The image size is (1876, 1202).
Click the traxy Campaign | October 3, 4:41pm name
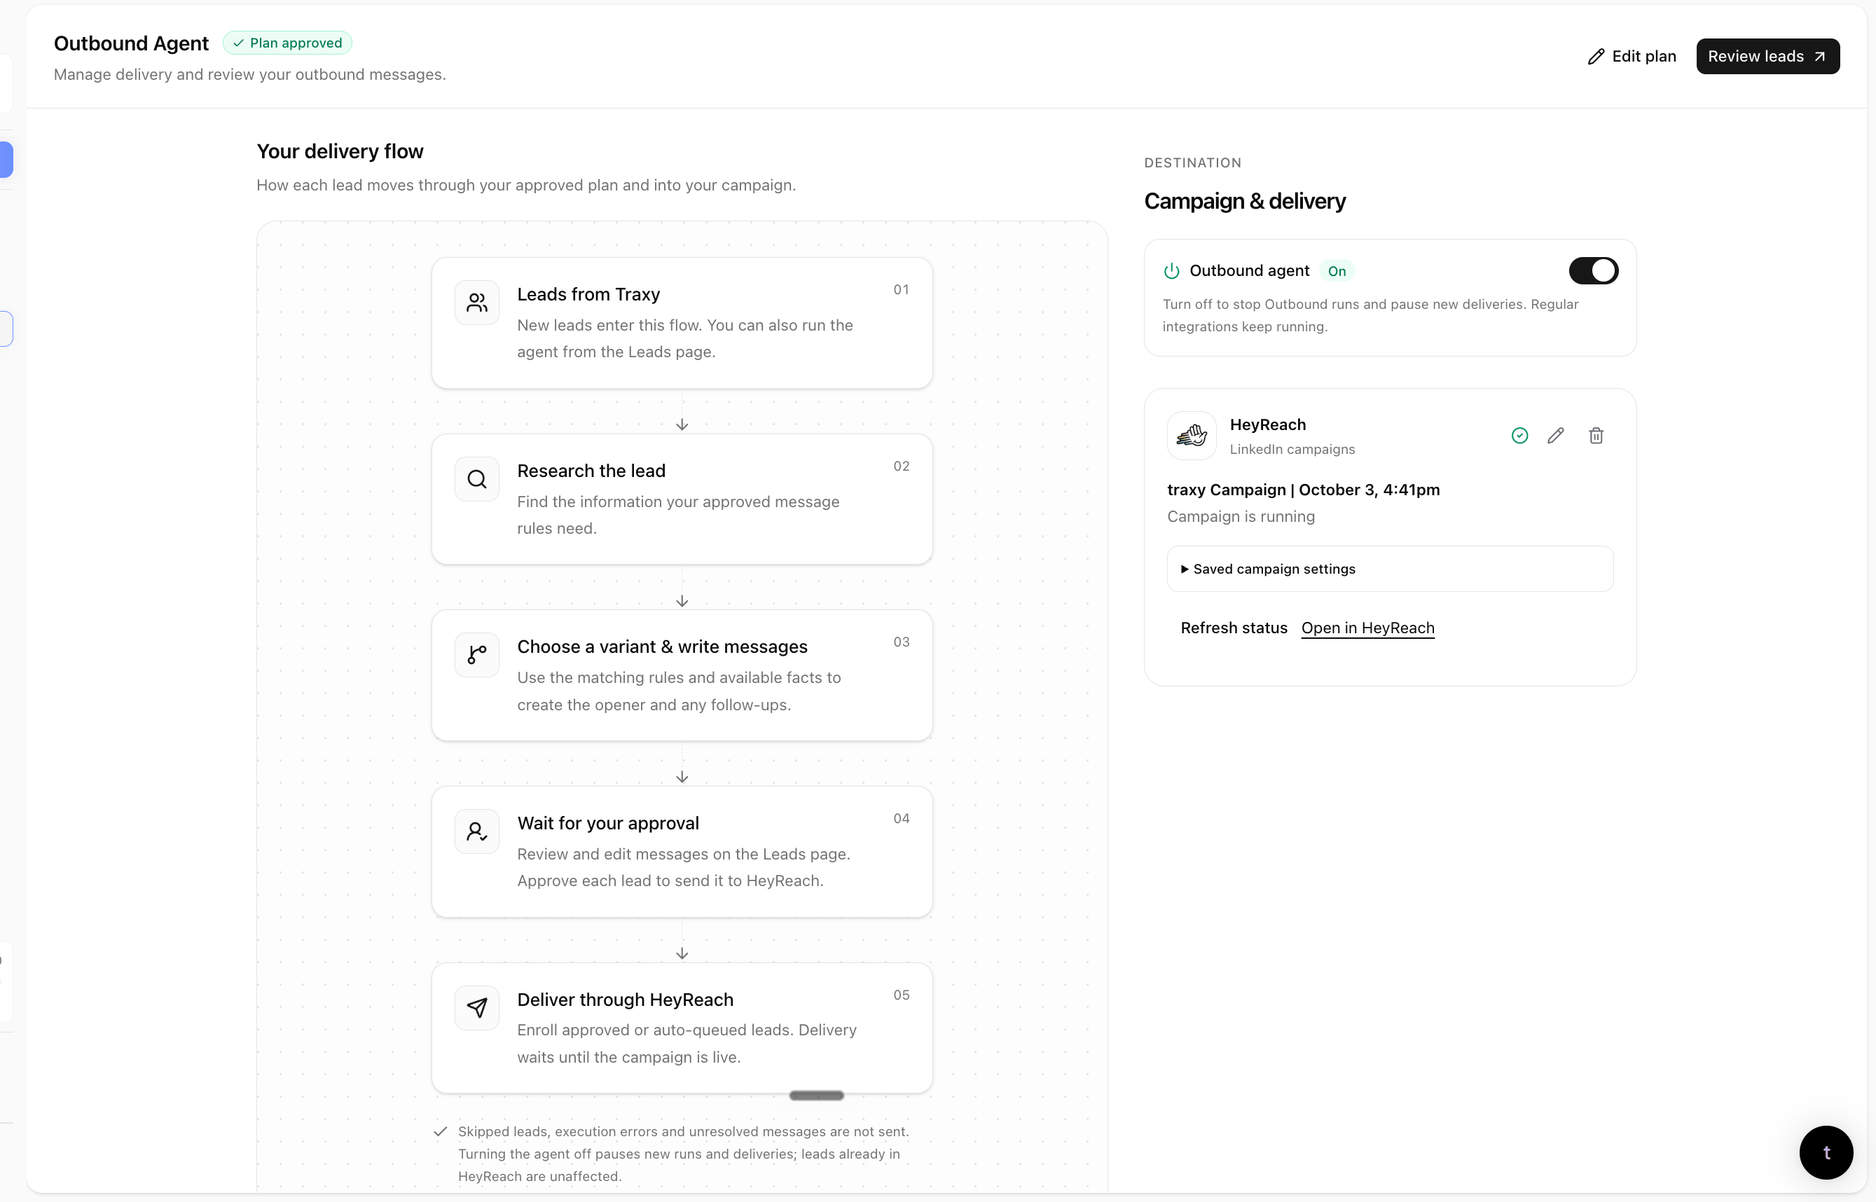1303,490
